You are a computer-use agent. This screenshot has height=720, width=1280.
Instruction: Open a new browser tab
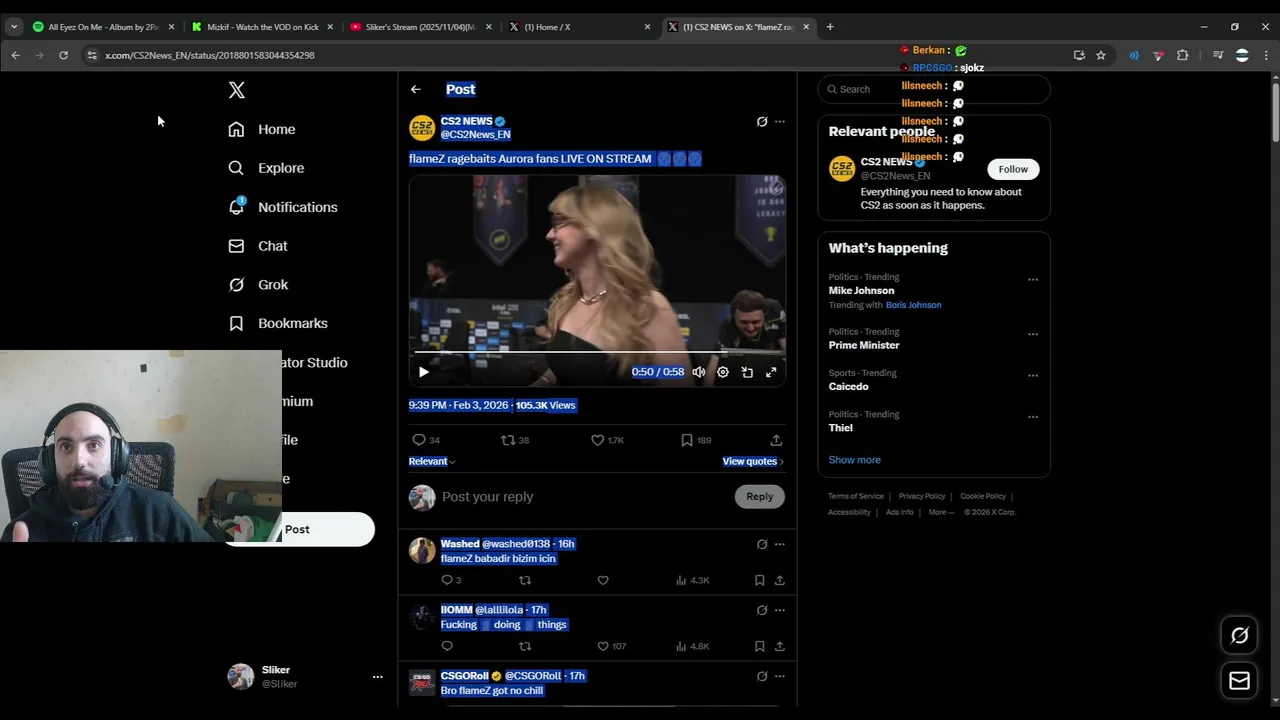pyautogui.click(x=830, y=27)
